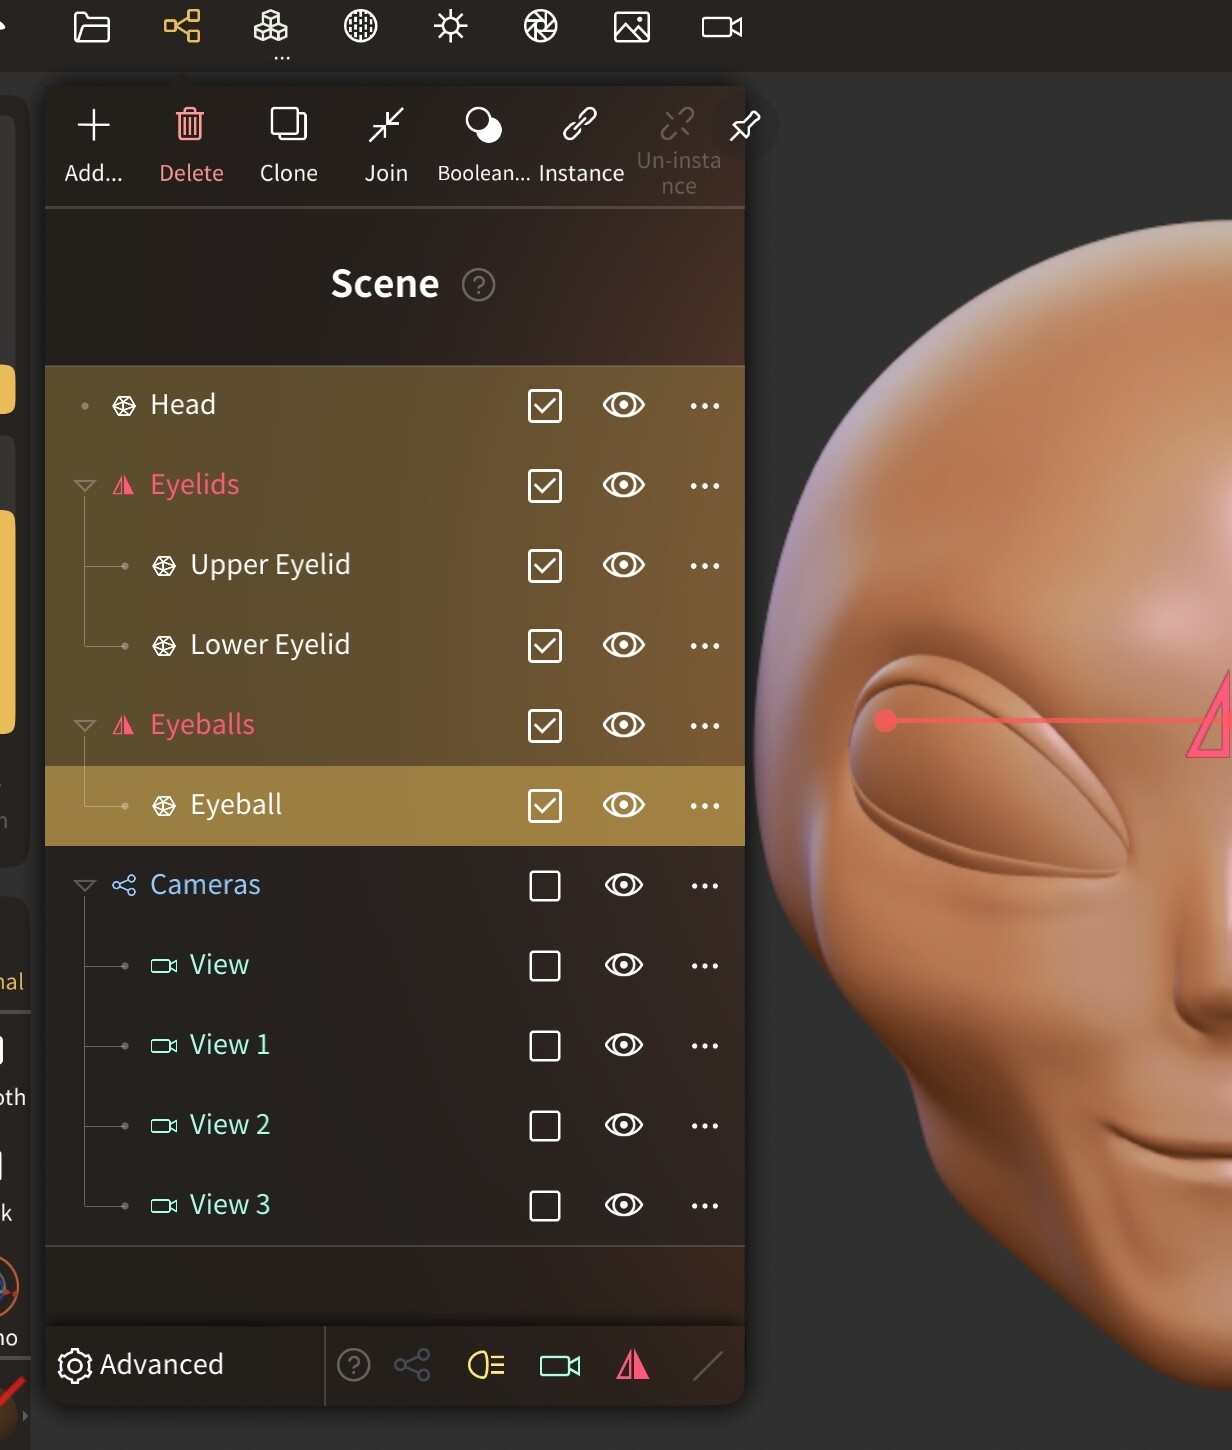
Task: Uncheck the Eyeballs selection checkbox
Action: [x=545, y=726]
